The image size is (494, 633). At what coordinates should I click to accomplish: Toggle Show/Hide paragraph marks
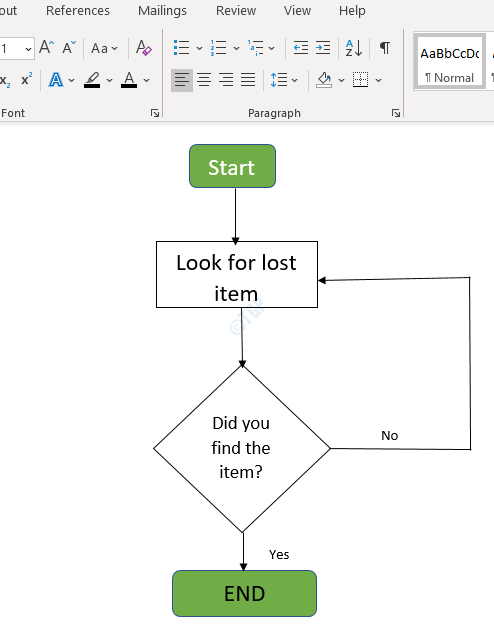tap(385, 48)
